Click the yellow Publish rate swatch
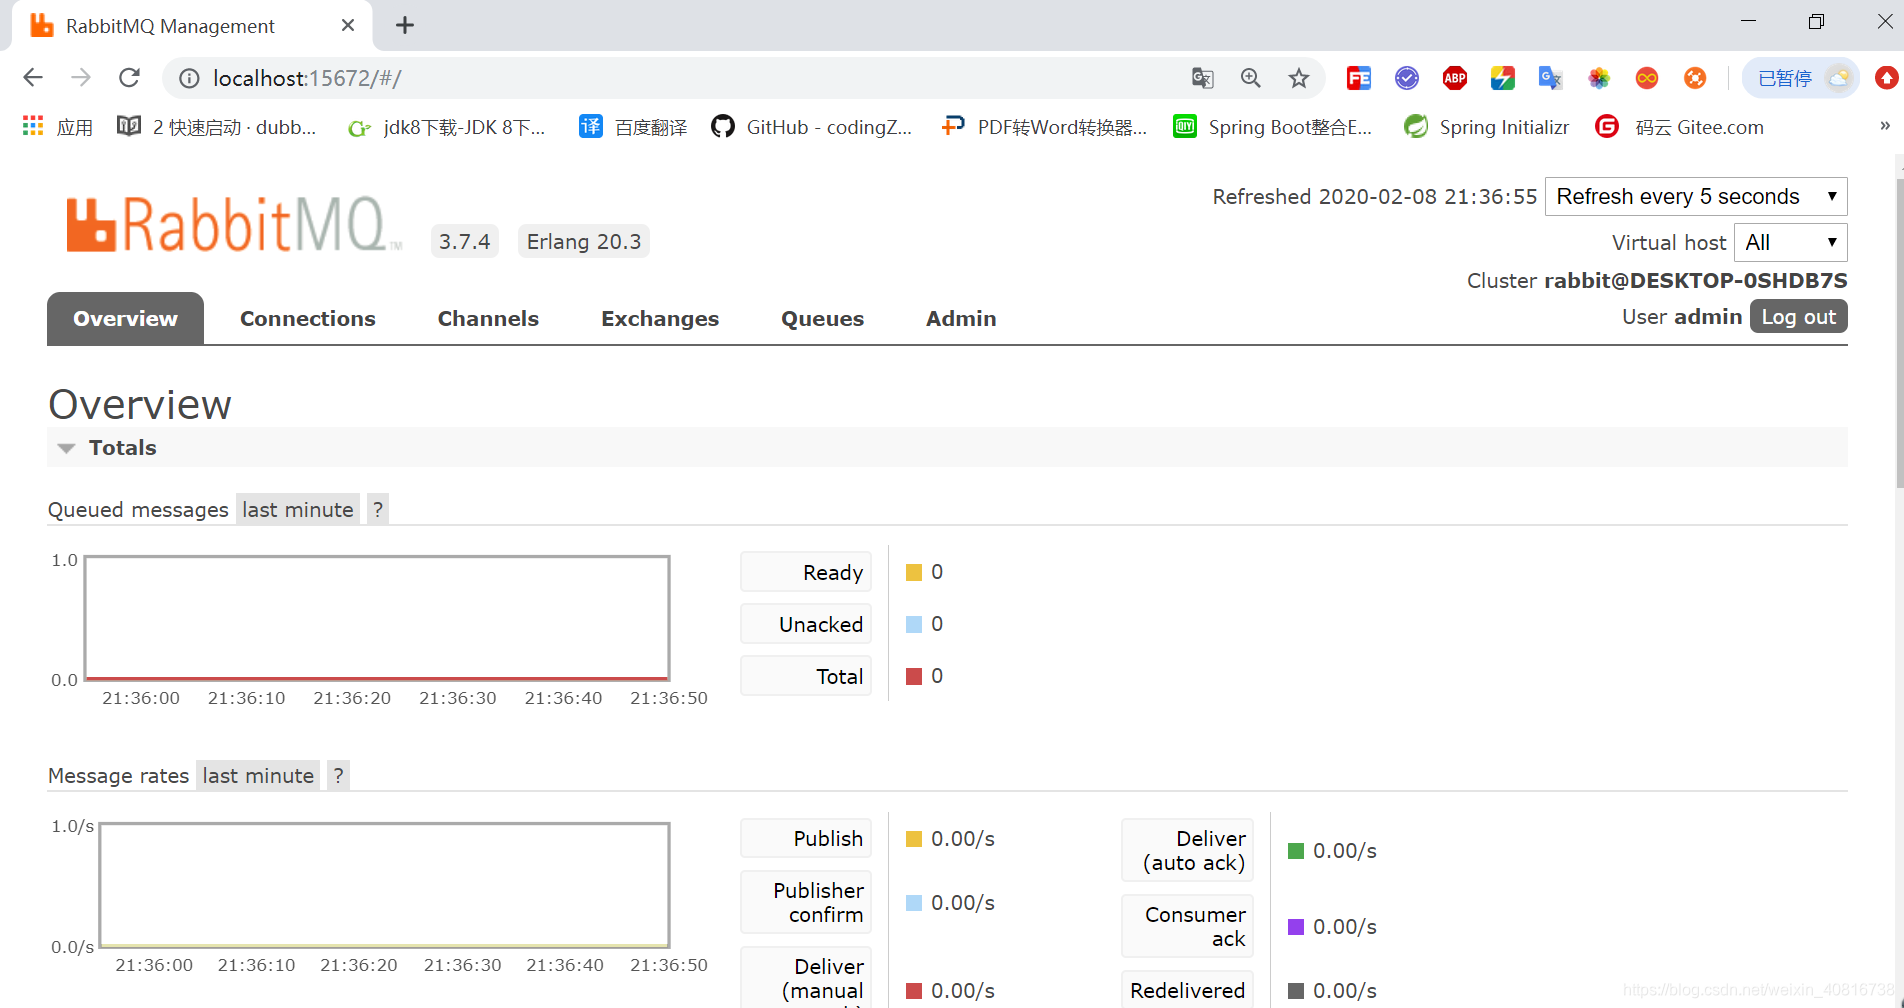 (x=913, y=839)
